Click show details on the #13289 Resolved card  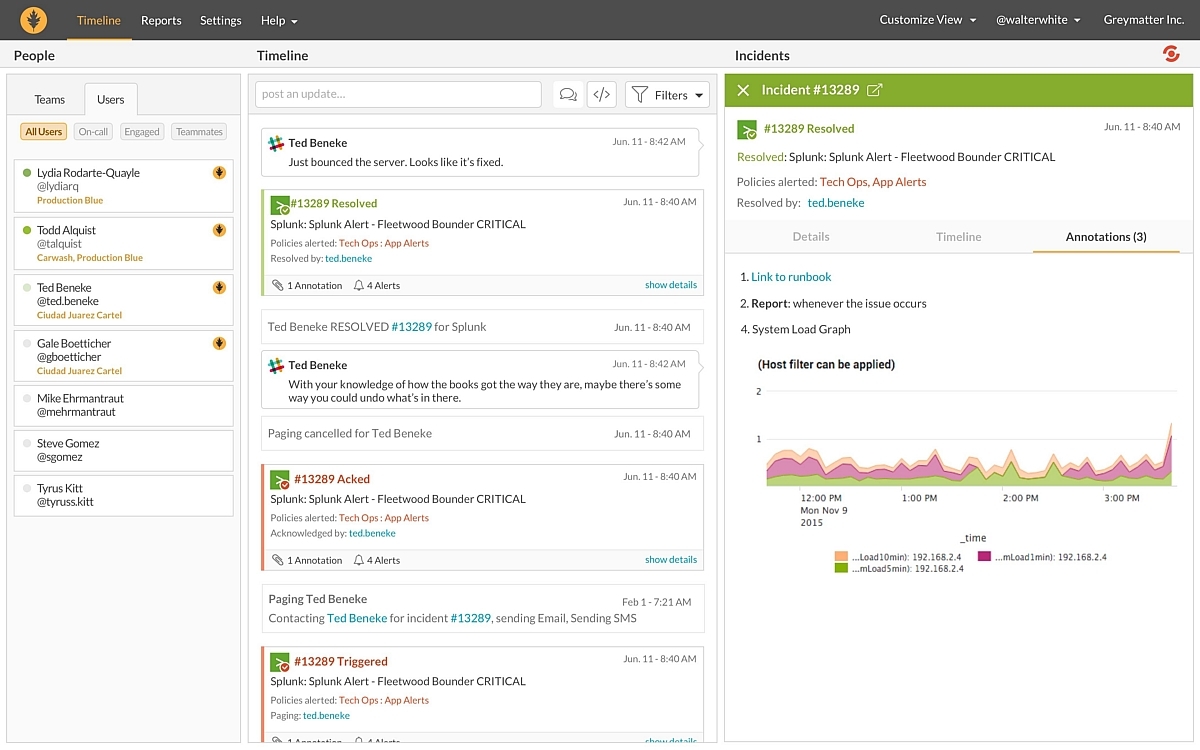(x=670, y=285)
